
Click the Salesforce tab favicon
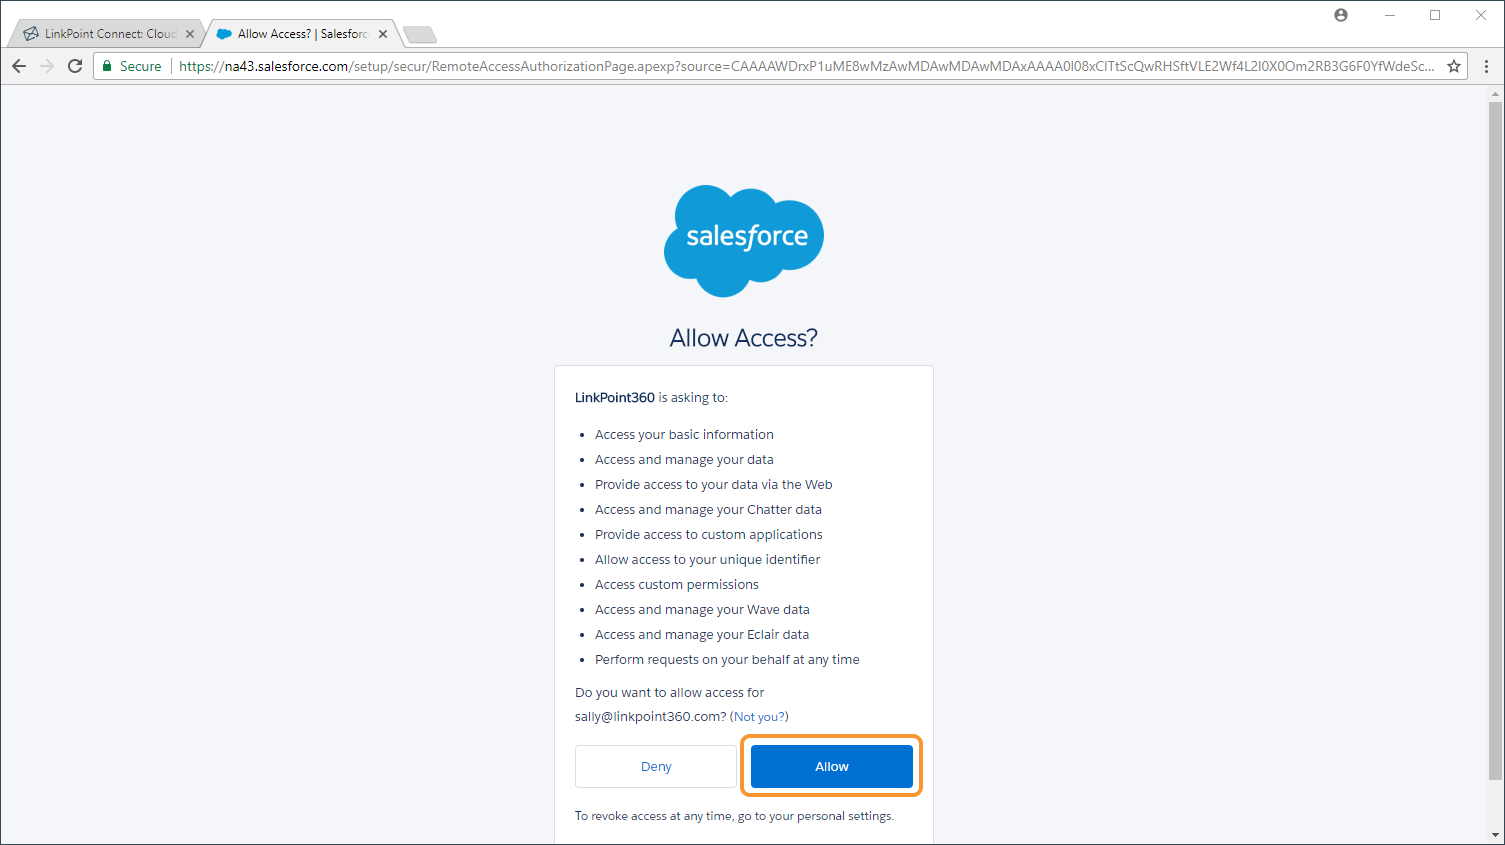[224, 33]
